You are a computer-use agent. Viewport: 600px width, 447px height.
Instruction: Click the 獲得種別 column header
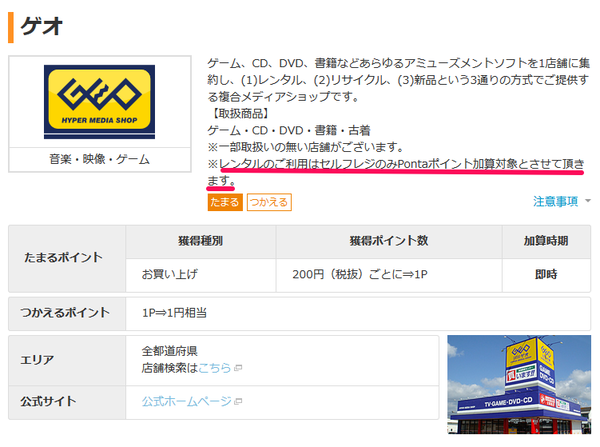(x=201, y=241)
